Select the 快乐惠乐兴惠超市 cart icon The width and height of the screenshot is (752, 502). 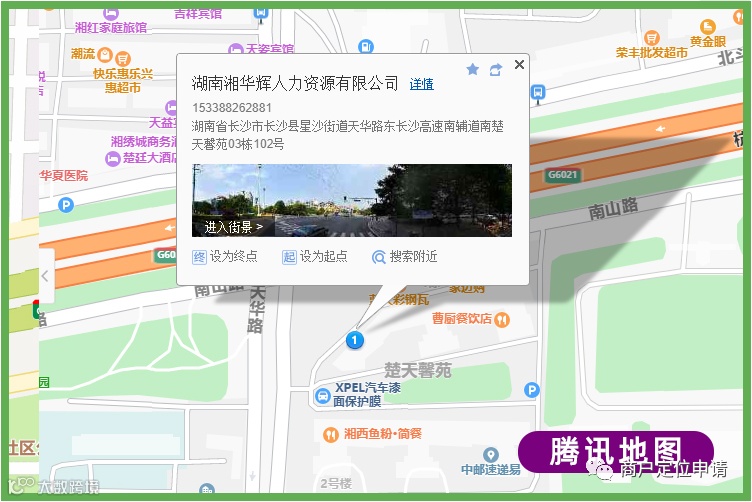123,58
